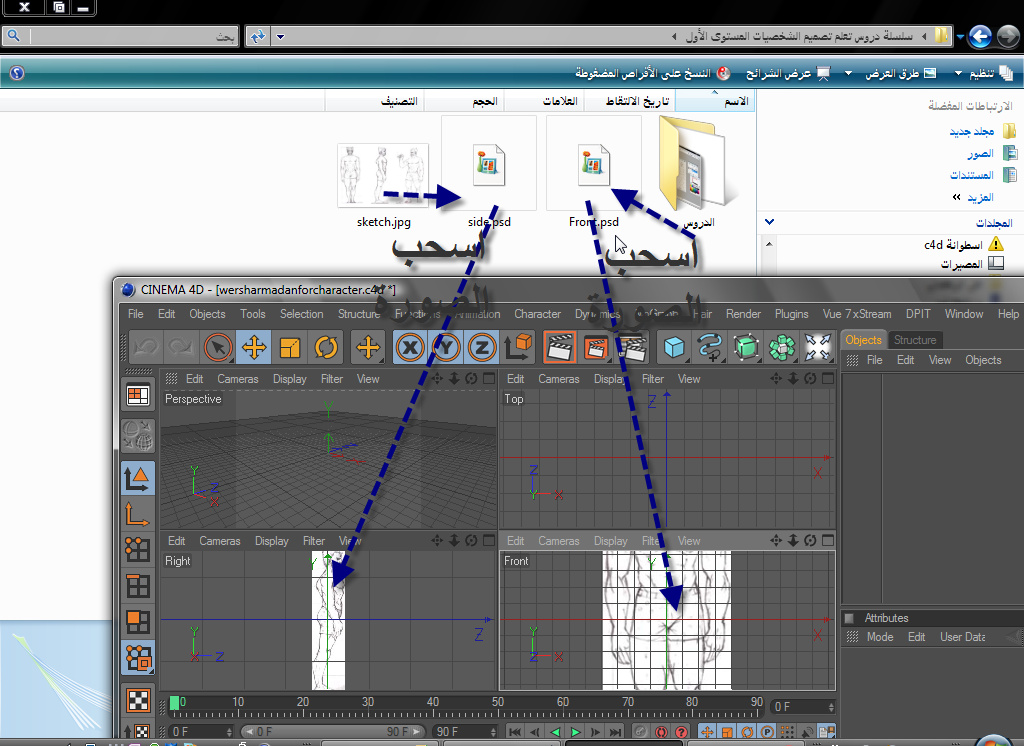This screenshot has width=1024, height=746.
Task: Activate the Rotate tool
Action: tap(326, 347)
